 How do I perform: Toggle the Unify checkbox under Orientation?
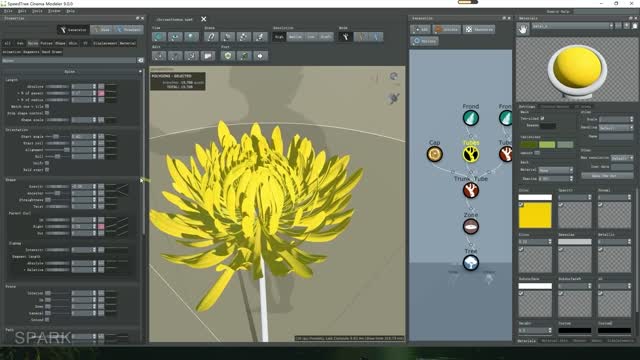(47, 163)
